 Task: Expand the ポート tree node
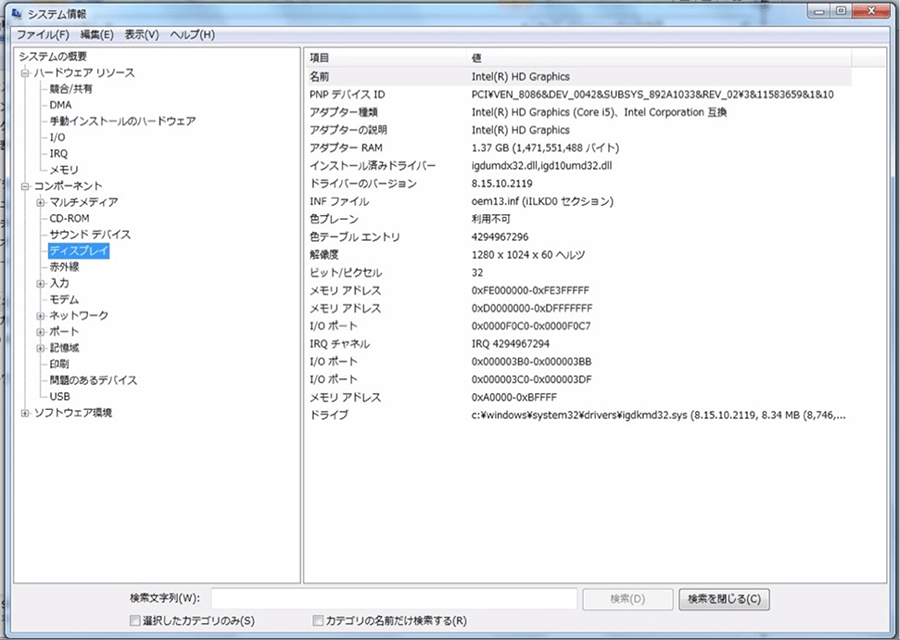[x=40, y=332]
